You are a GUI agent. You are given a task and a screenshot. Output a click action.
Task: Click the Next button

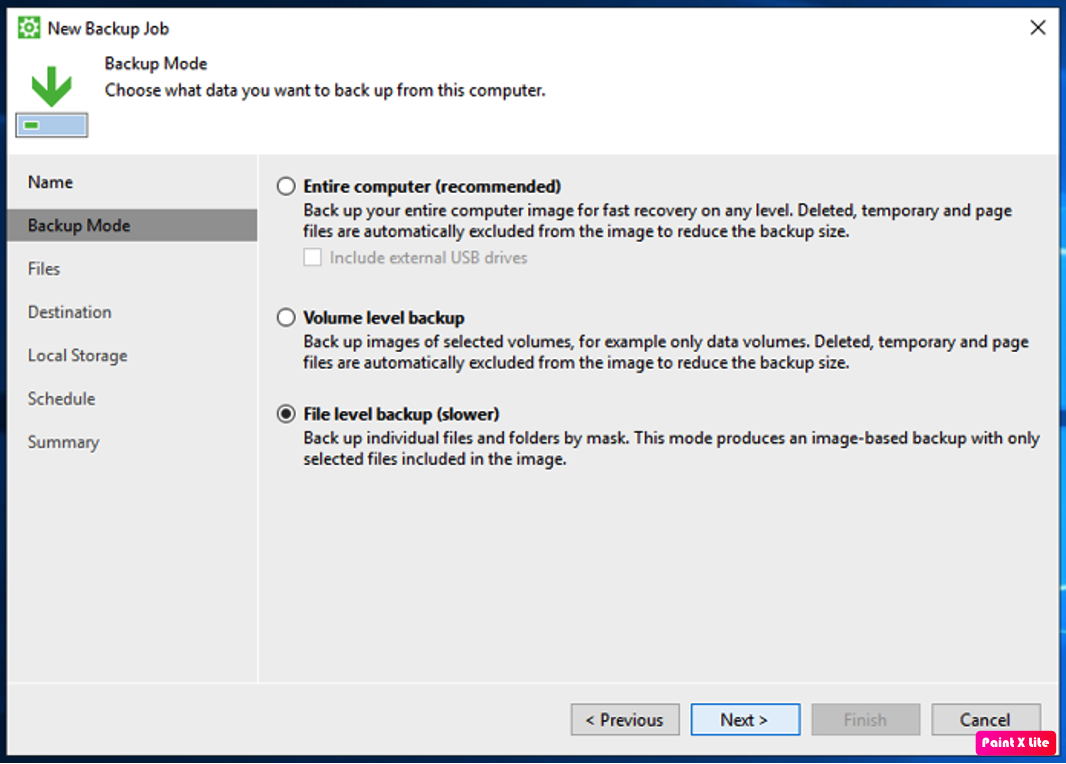(745, 720)
